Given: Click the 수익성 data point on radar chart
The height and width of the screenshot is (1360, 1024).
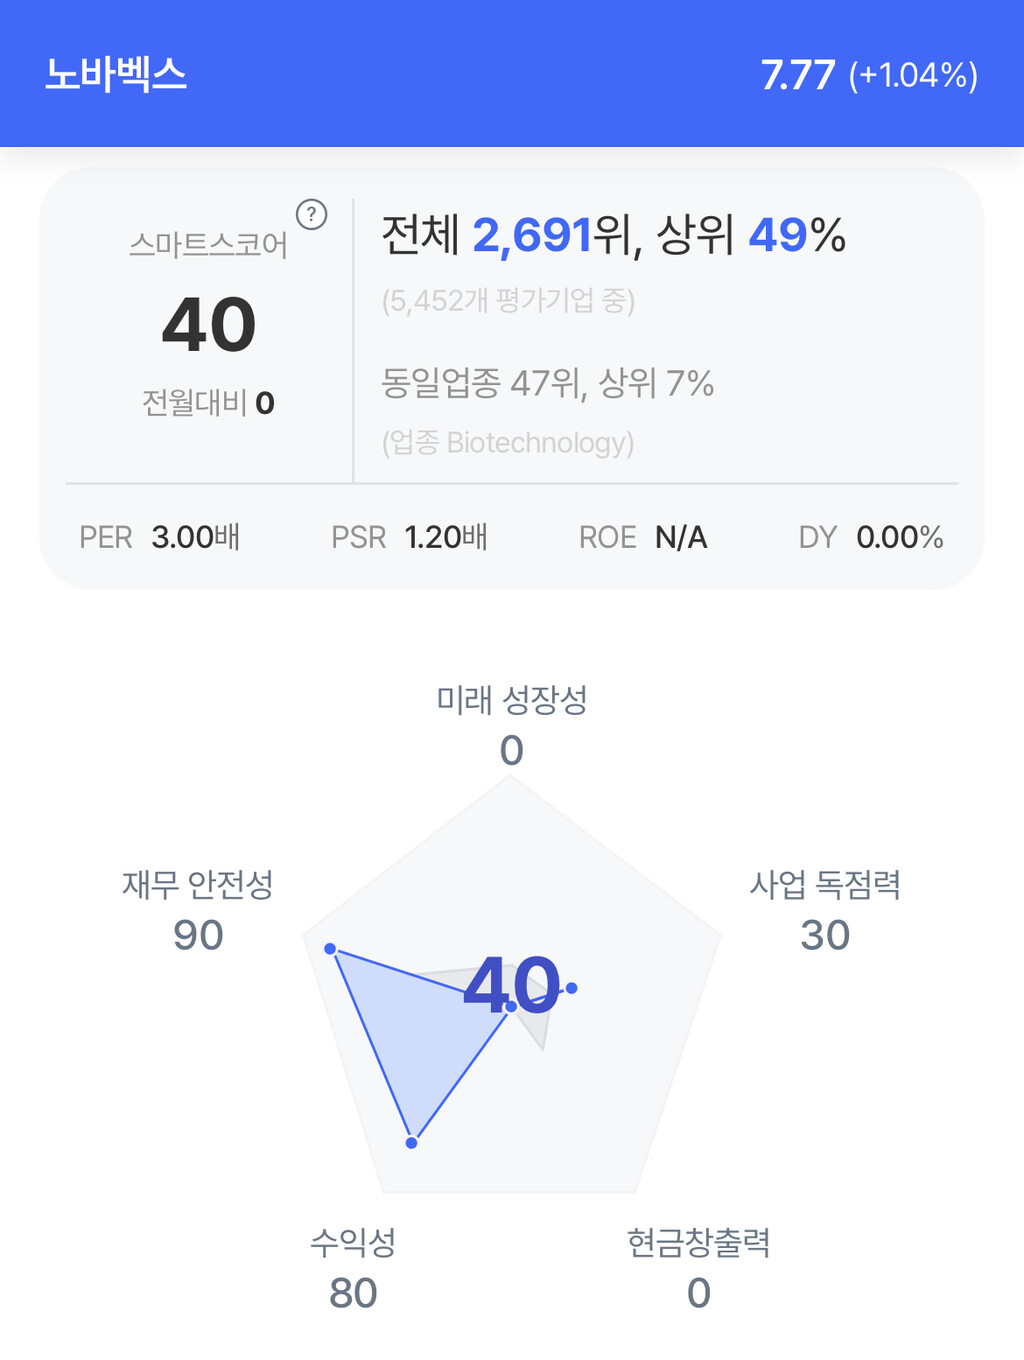Looking at the screenshot, I should tap(411, 1142).
